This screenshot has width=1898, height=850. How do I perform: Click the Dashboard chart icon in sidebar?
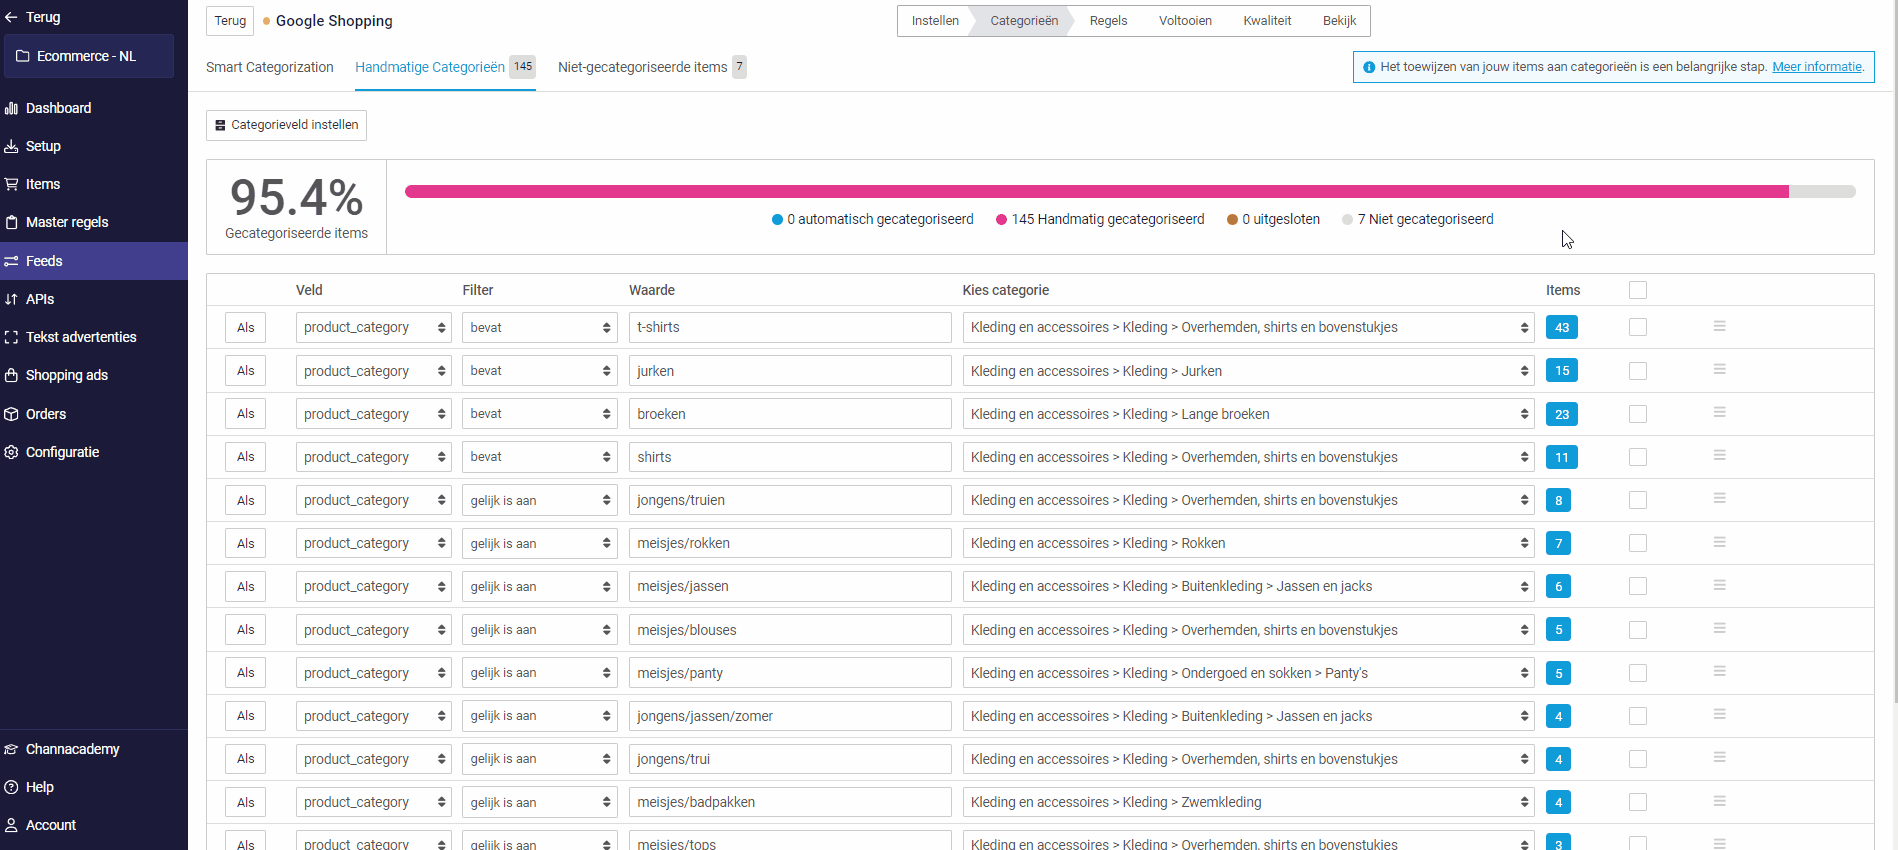pos(12,108)
